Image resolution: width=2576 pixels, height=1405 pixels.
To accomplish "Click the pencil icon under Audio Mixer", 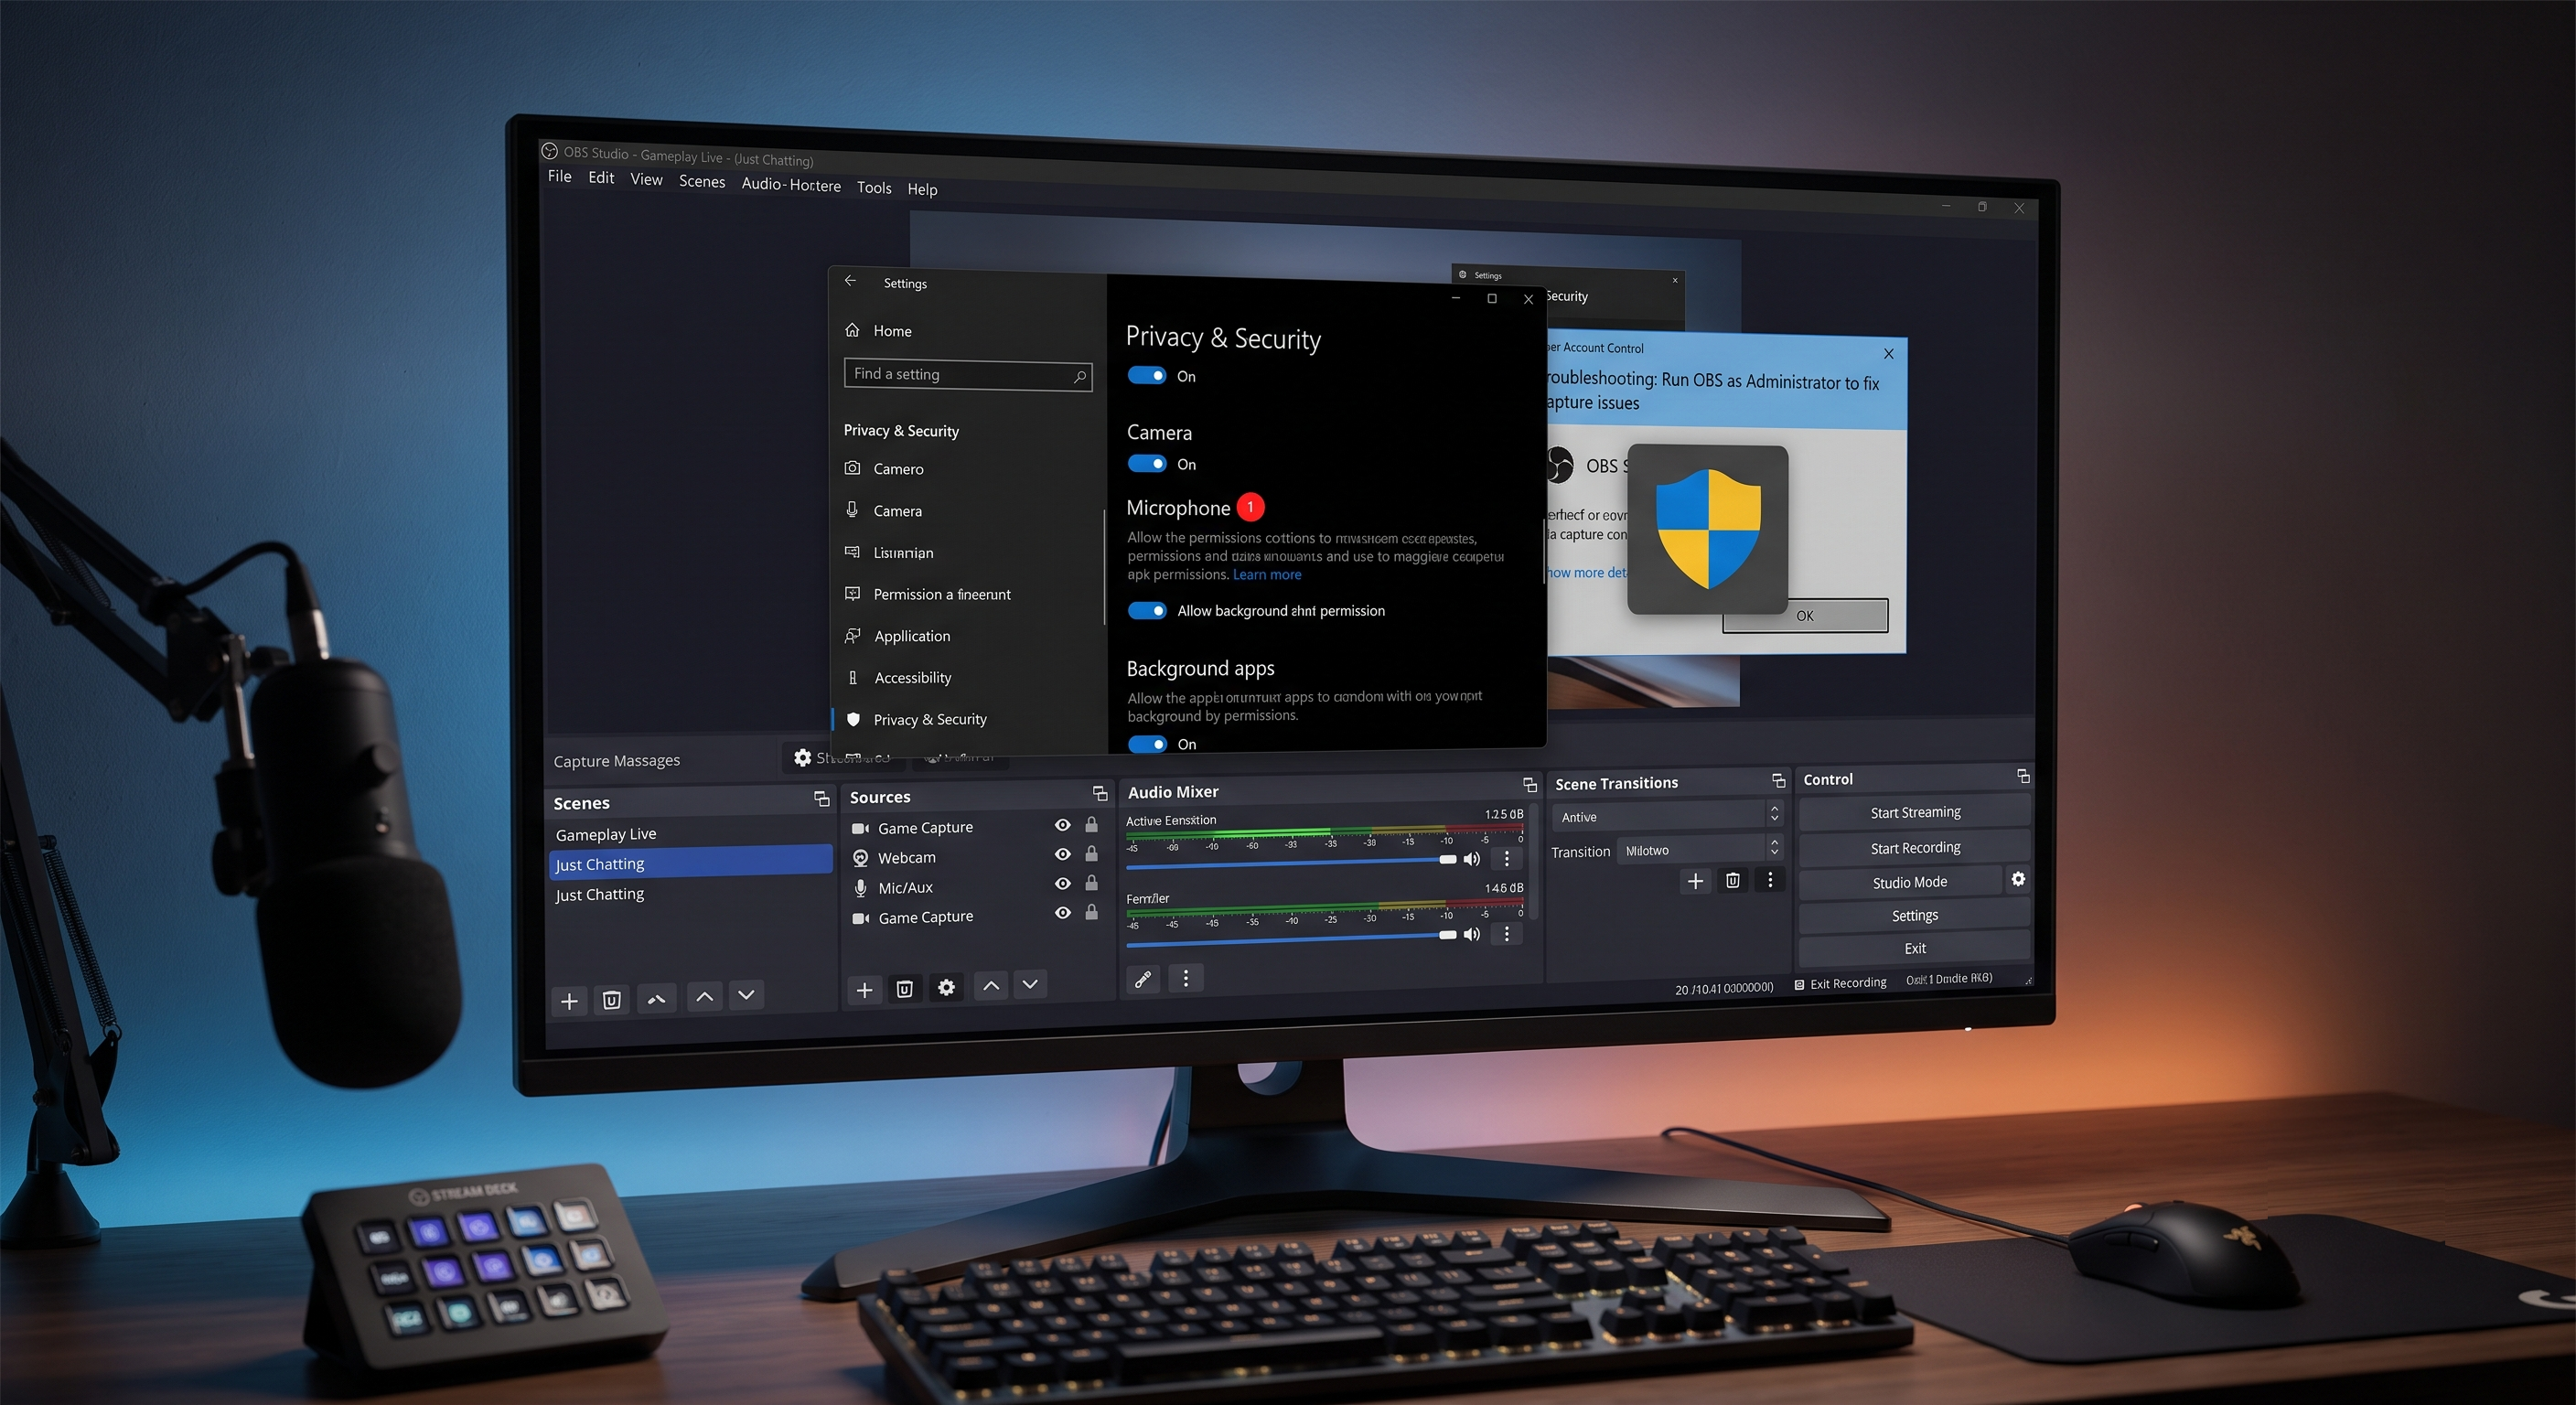I will point(1143,979).
